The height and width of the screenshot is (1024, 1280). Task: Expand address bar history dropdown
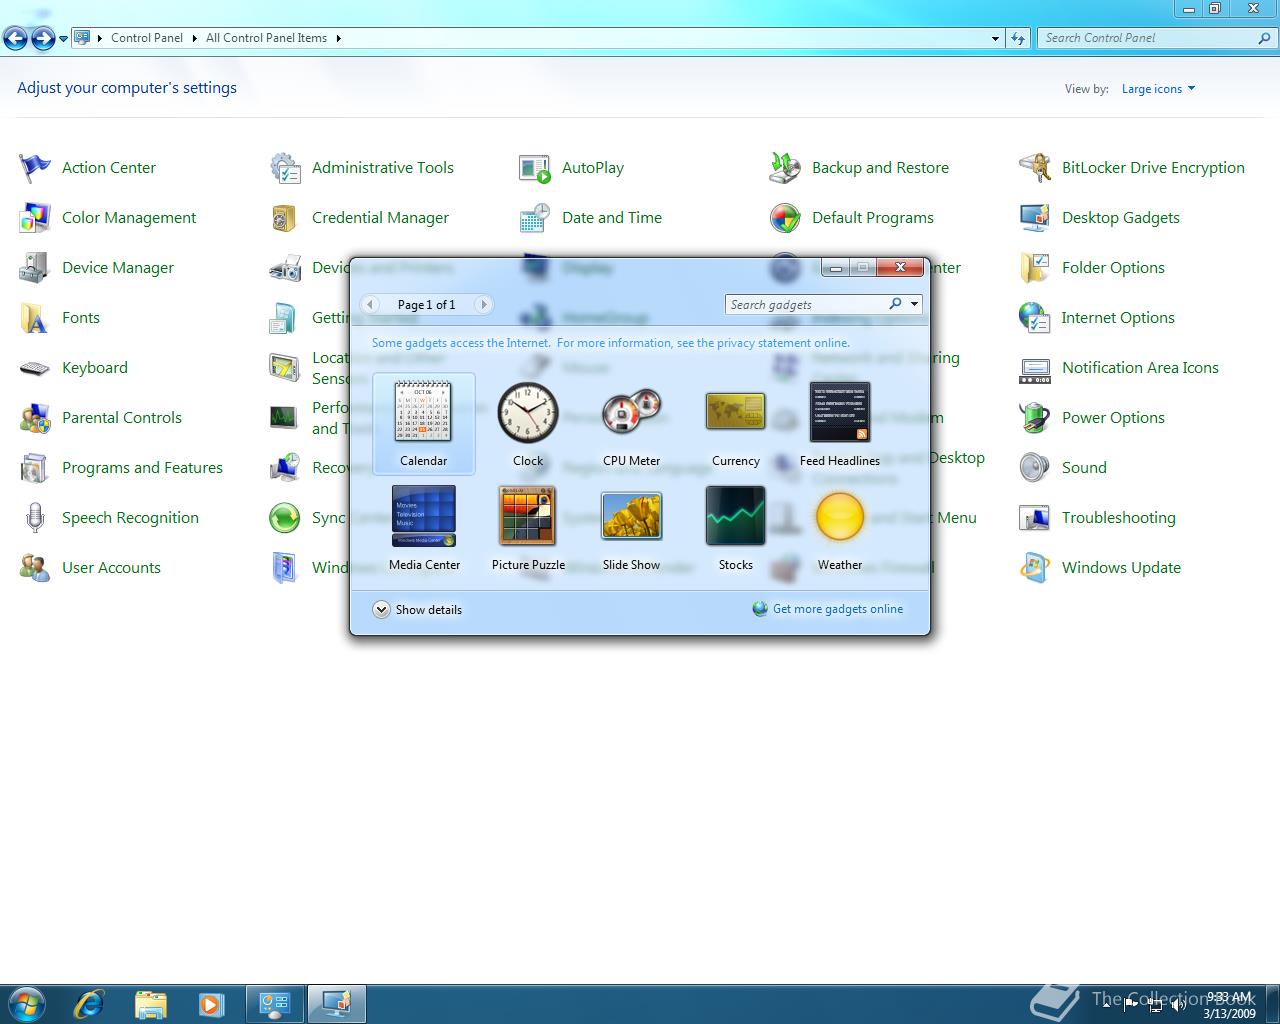[x=995, y=38]
